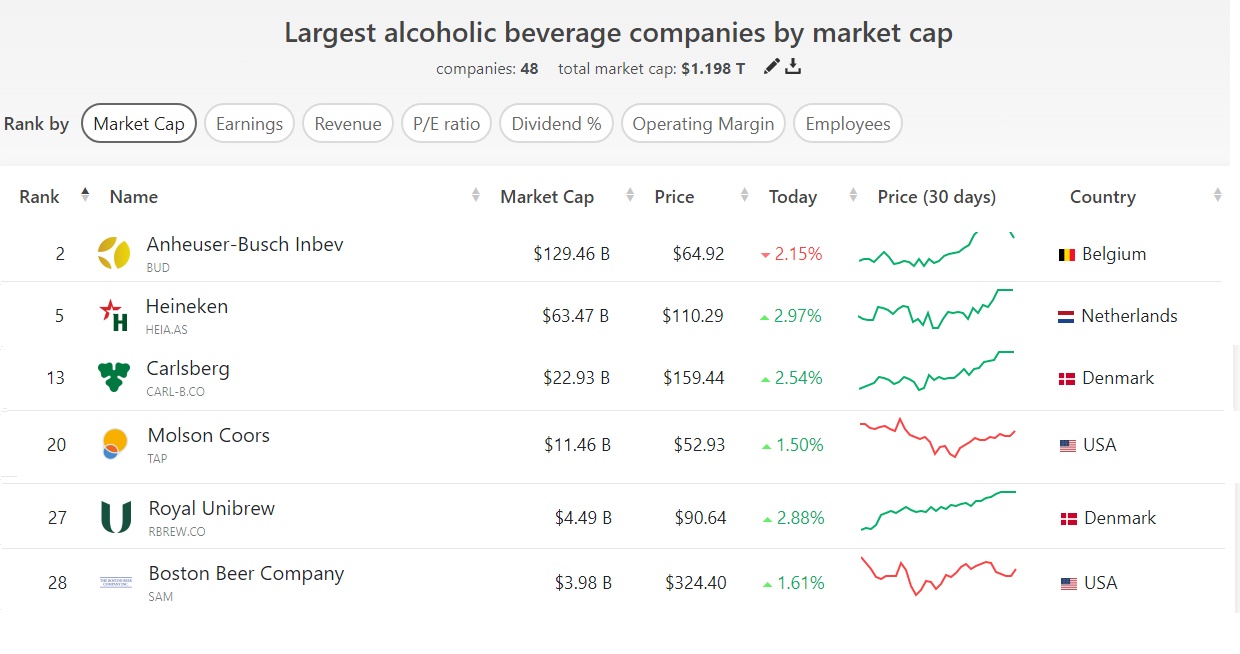Viewport: 1240px width, 654px height.
Task: Click the Molson Coors round logo
Action: 114,443
